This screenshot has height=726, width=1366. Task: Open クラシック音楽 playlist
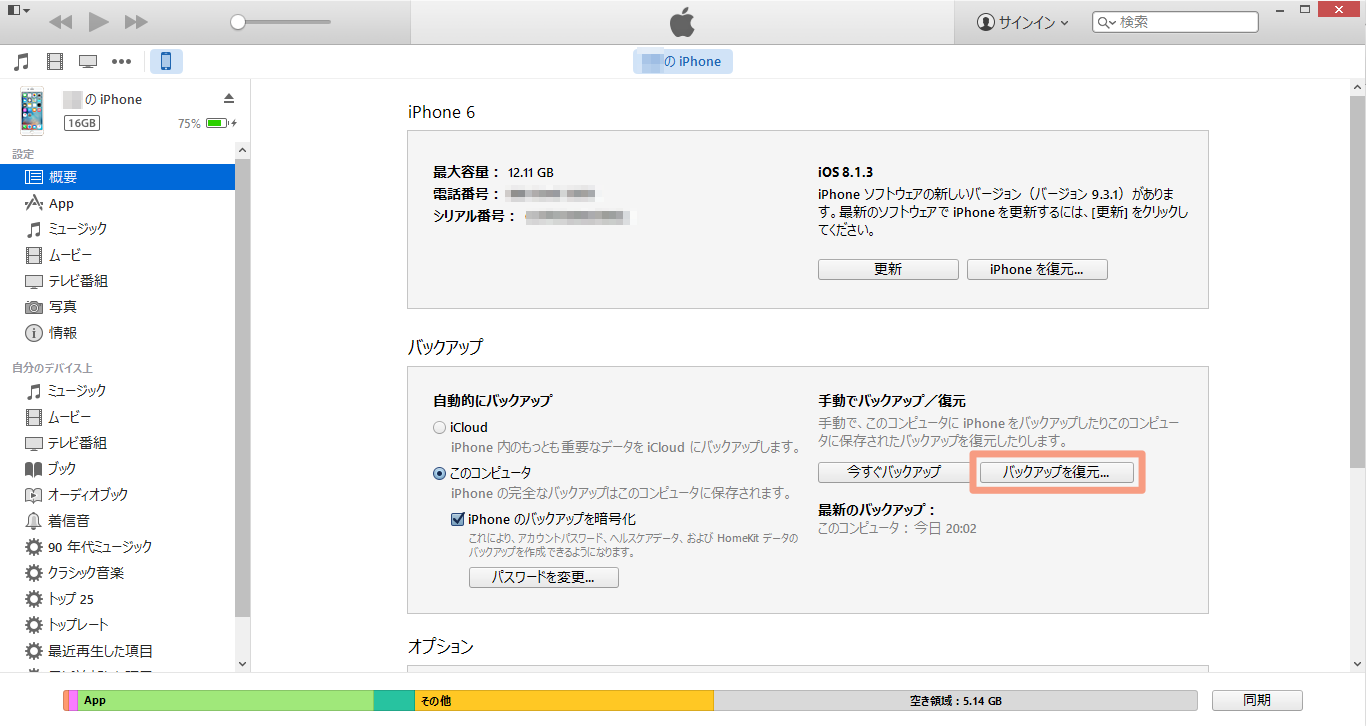(117, 573)
